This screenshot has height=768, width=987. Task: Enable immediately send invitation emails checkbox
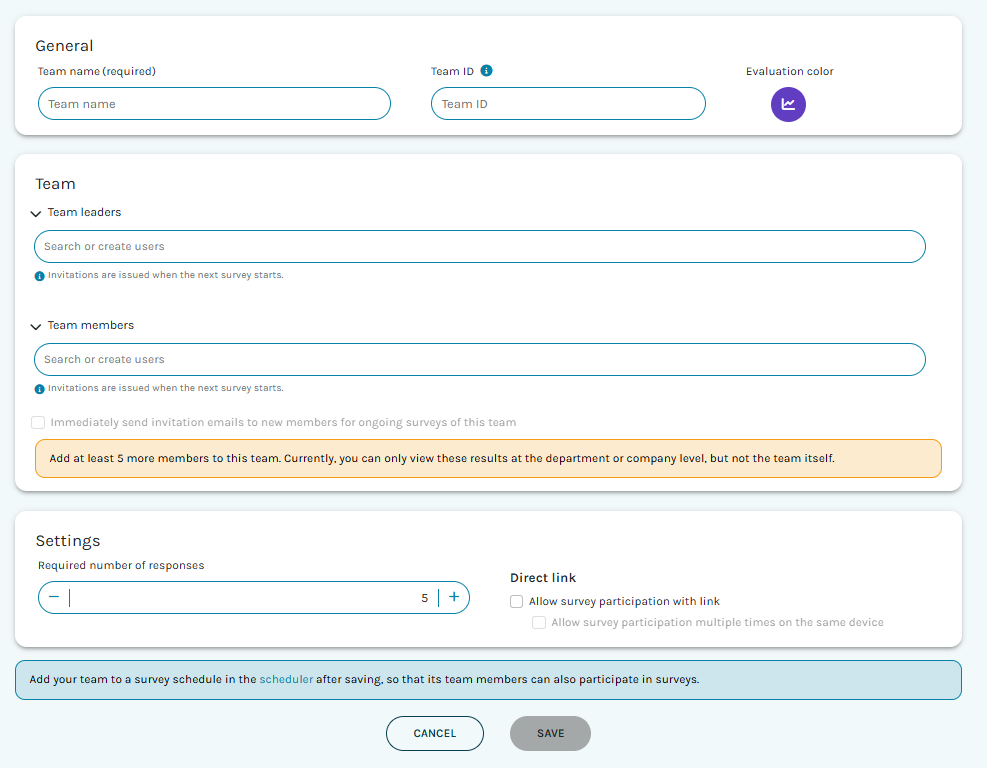tap(38, 422)
